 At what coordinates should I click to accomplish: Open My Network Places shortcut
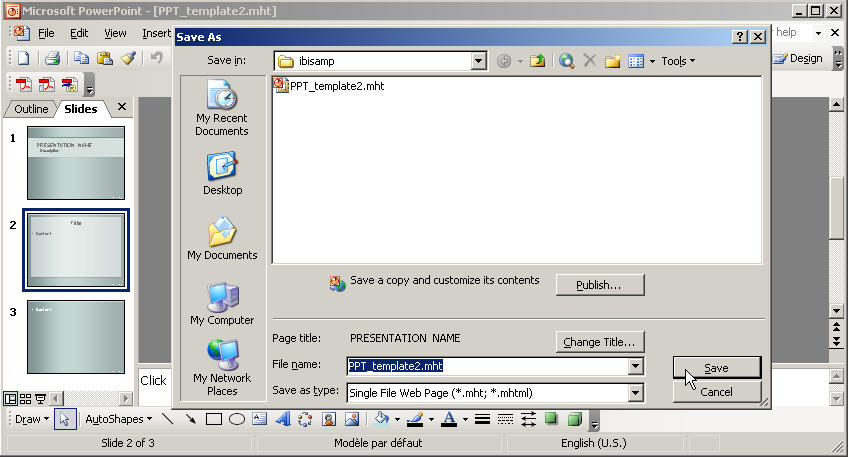(222, 367)
